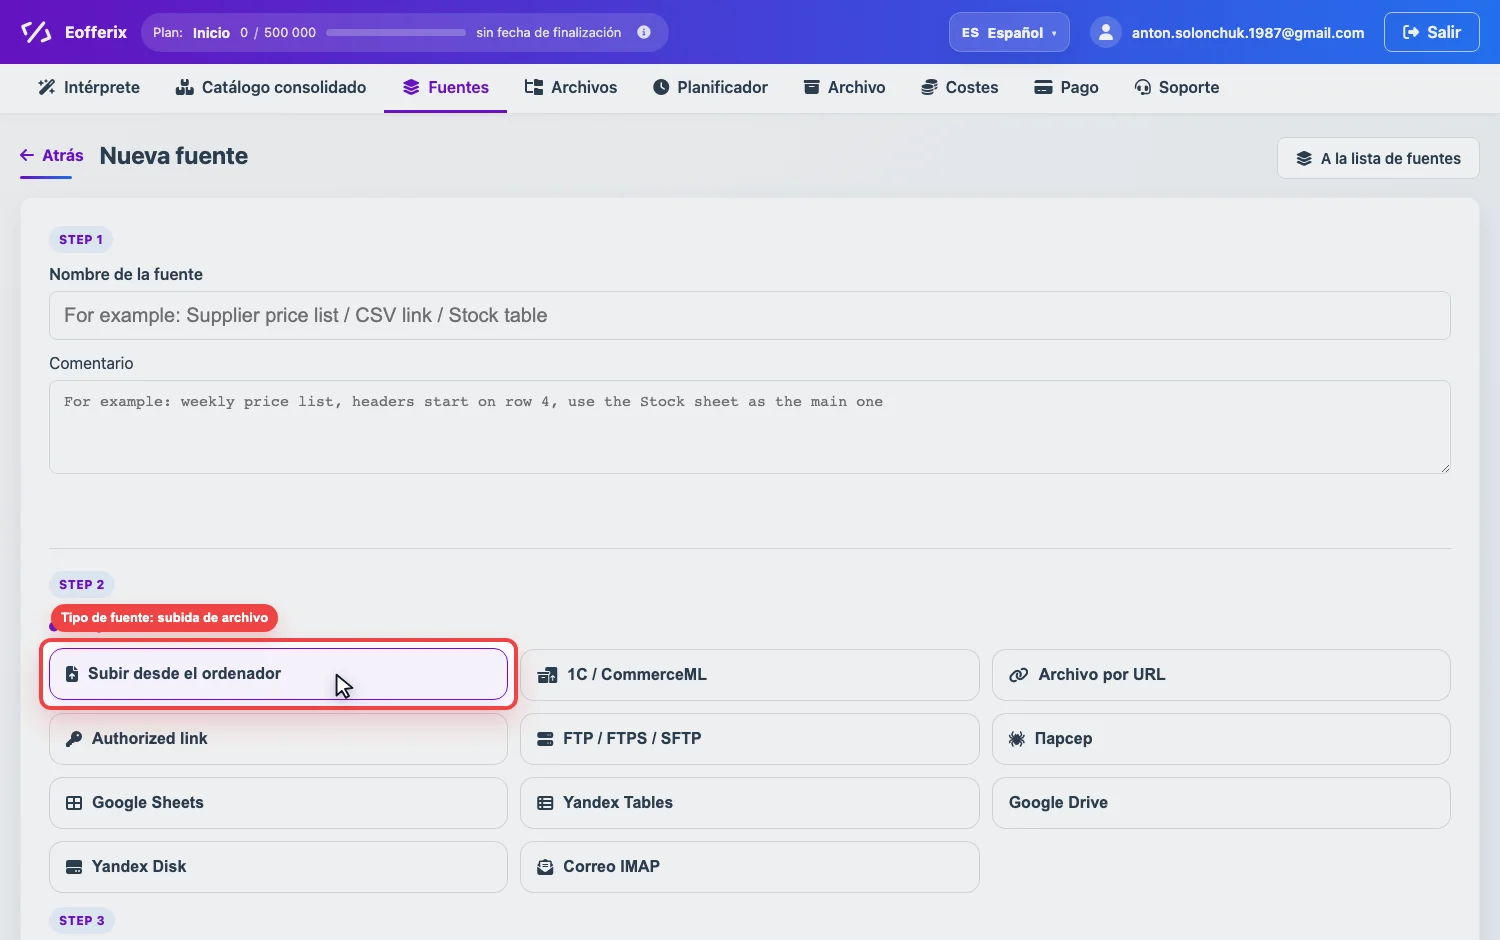Select the FTP / FTPS / SFTP source
This screenshot has height=940, width=1500.
click(750, 739)
